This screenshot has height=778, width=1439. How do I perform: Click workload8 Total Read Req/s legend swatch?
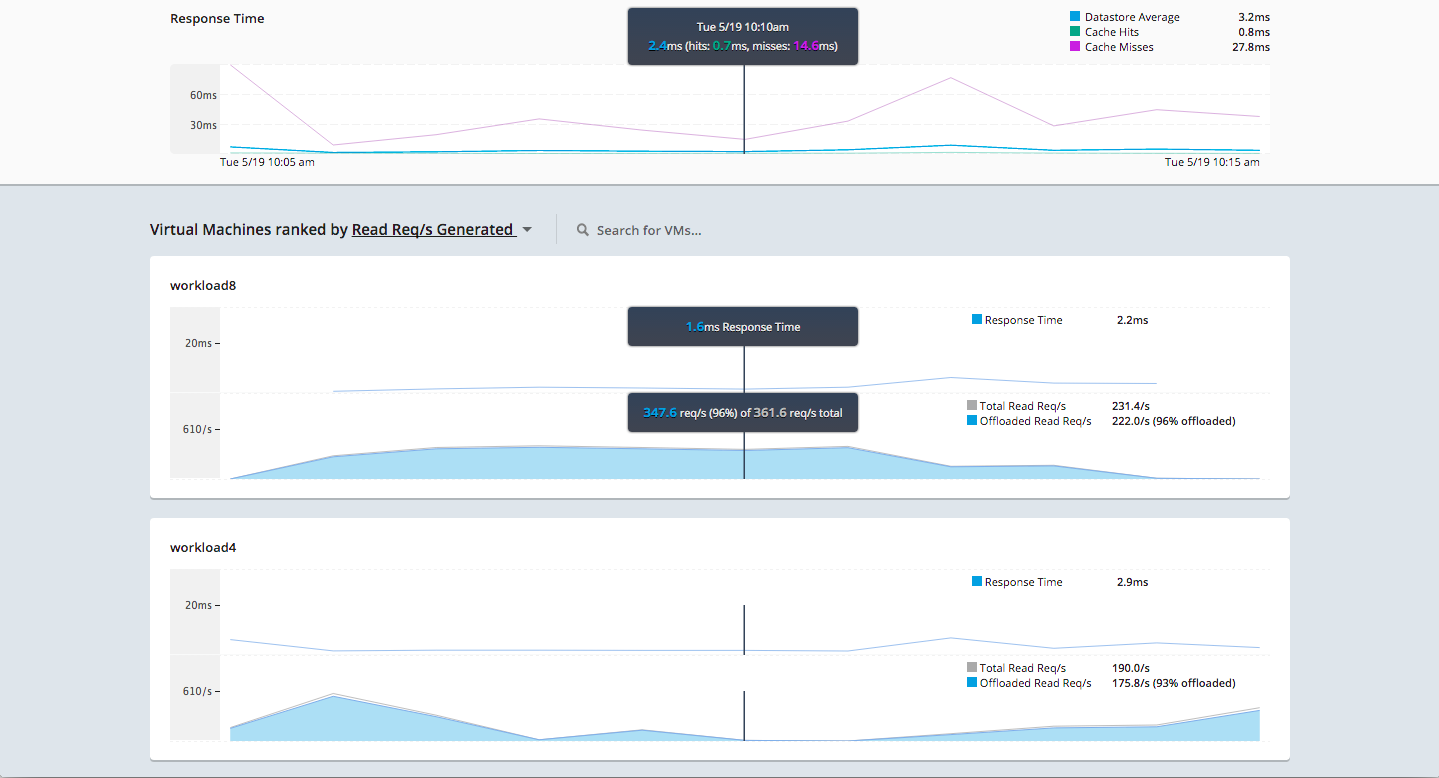point(972,406)
